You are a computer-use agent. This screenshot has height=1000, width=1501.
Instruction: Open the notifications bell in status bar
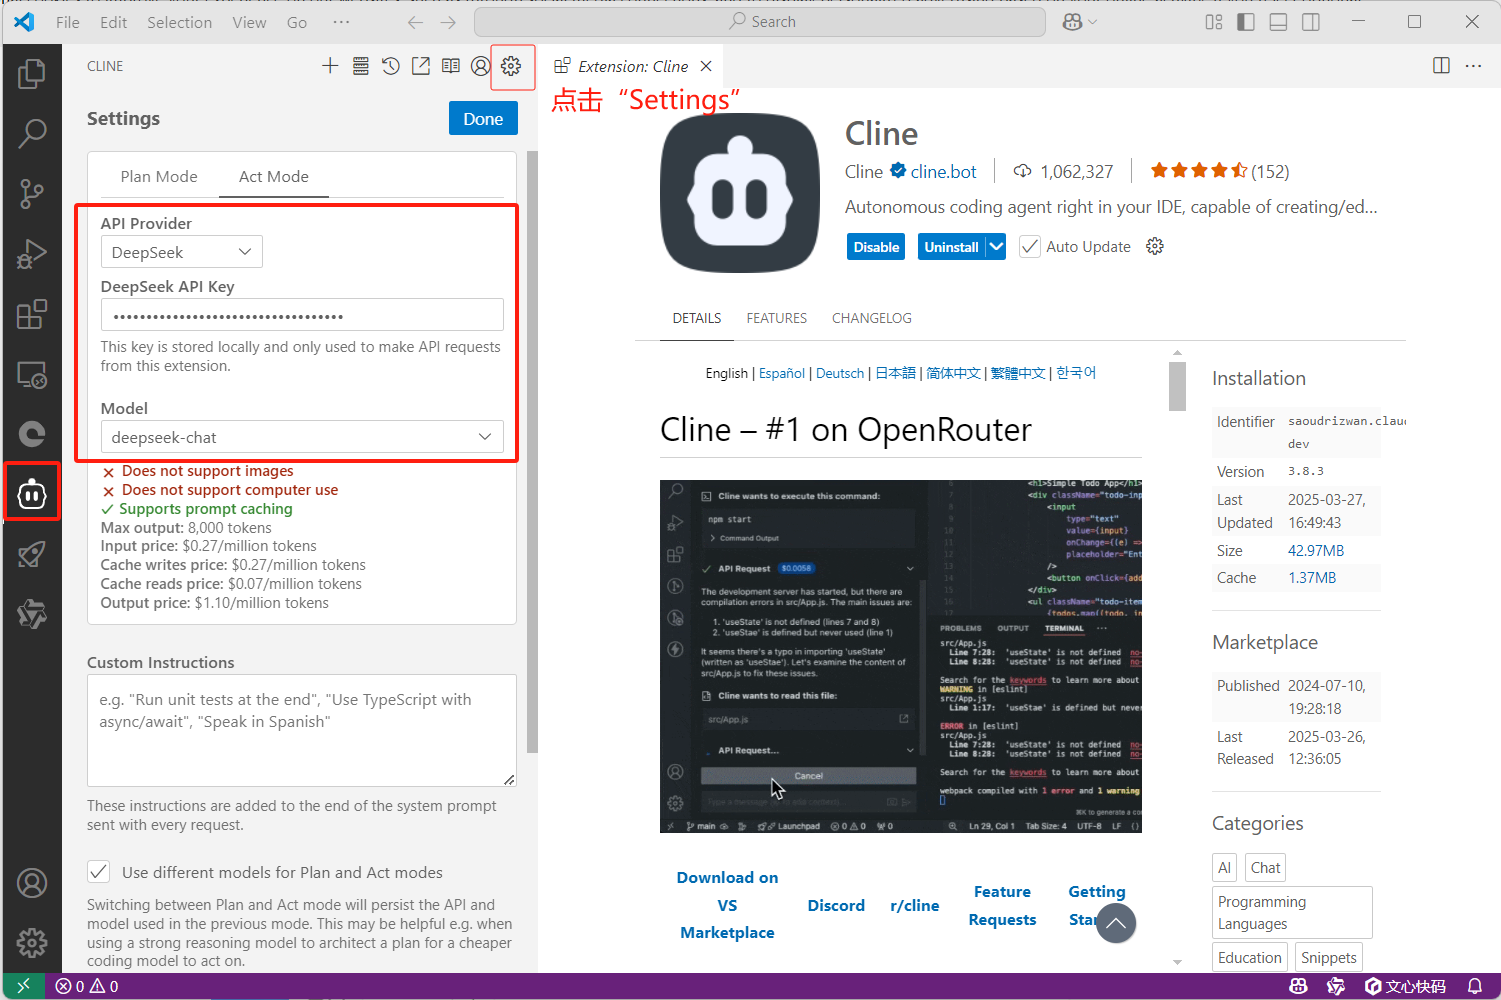coord(1475,986)
